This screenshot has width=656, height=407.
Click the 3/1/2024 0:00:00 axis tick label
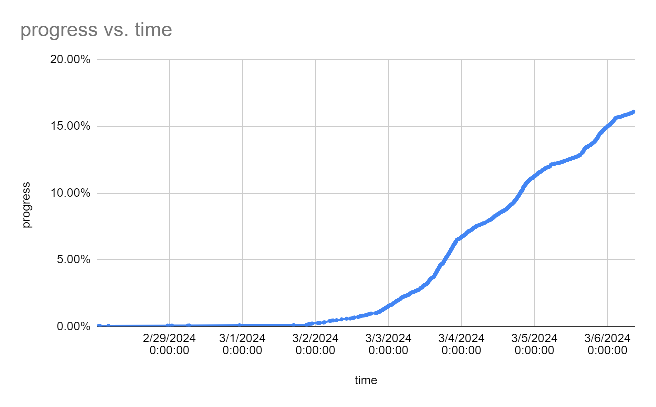pos(242,344)
